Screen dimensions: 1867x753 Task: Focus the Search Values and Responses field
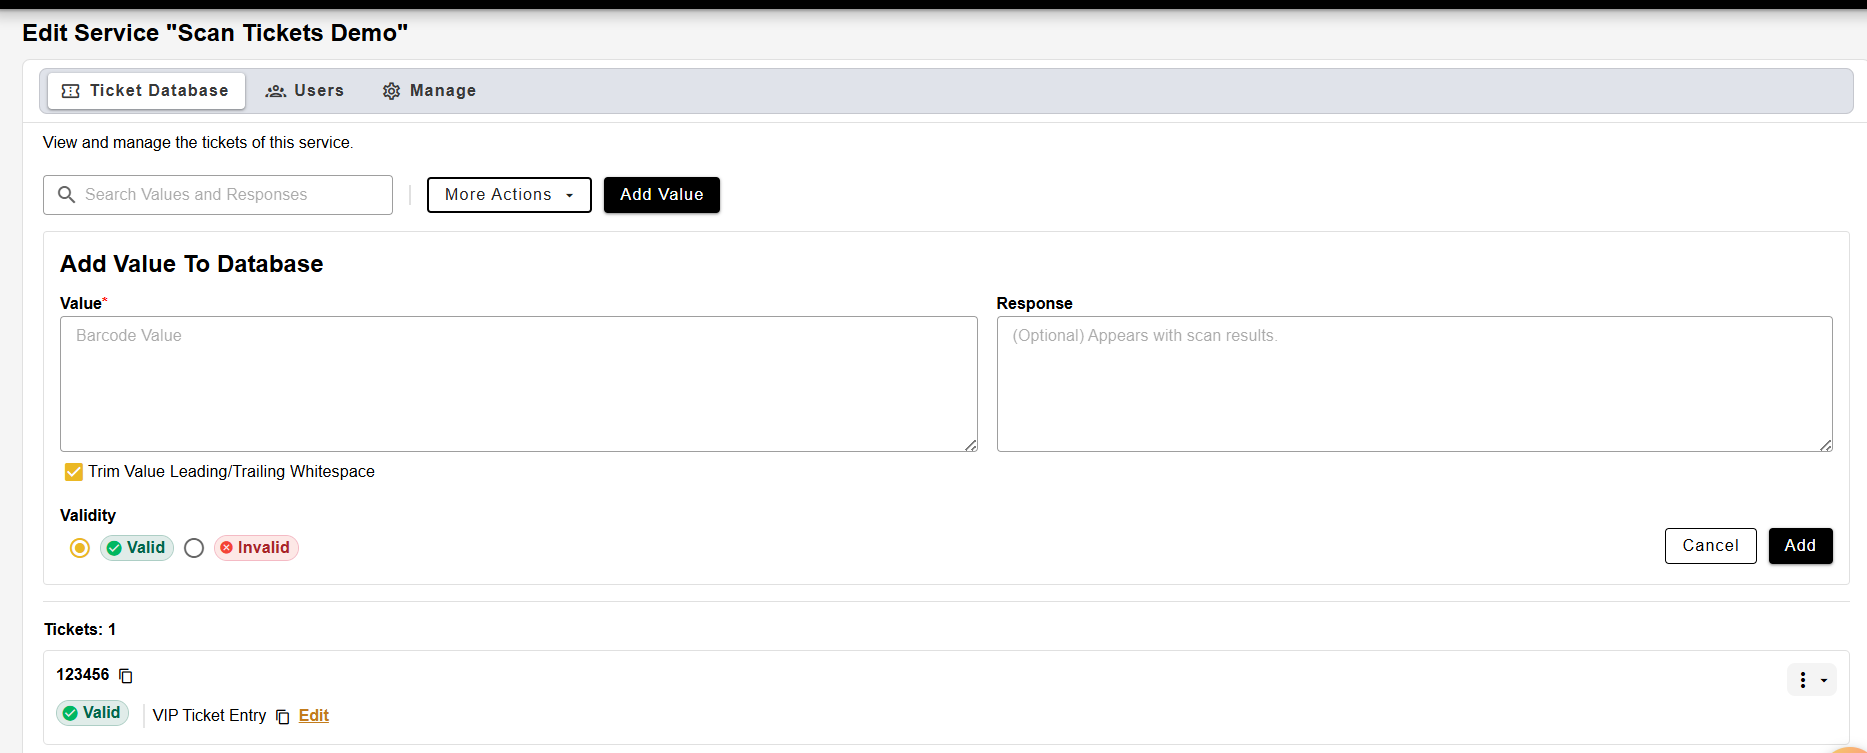(218, 195)
